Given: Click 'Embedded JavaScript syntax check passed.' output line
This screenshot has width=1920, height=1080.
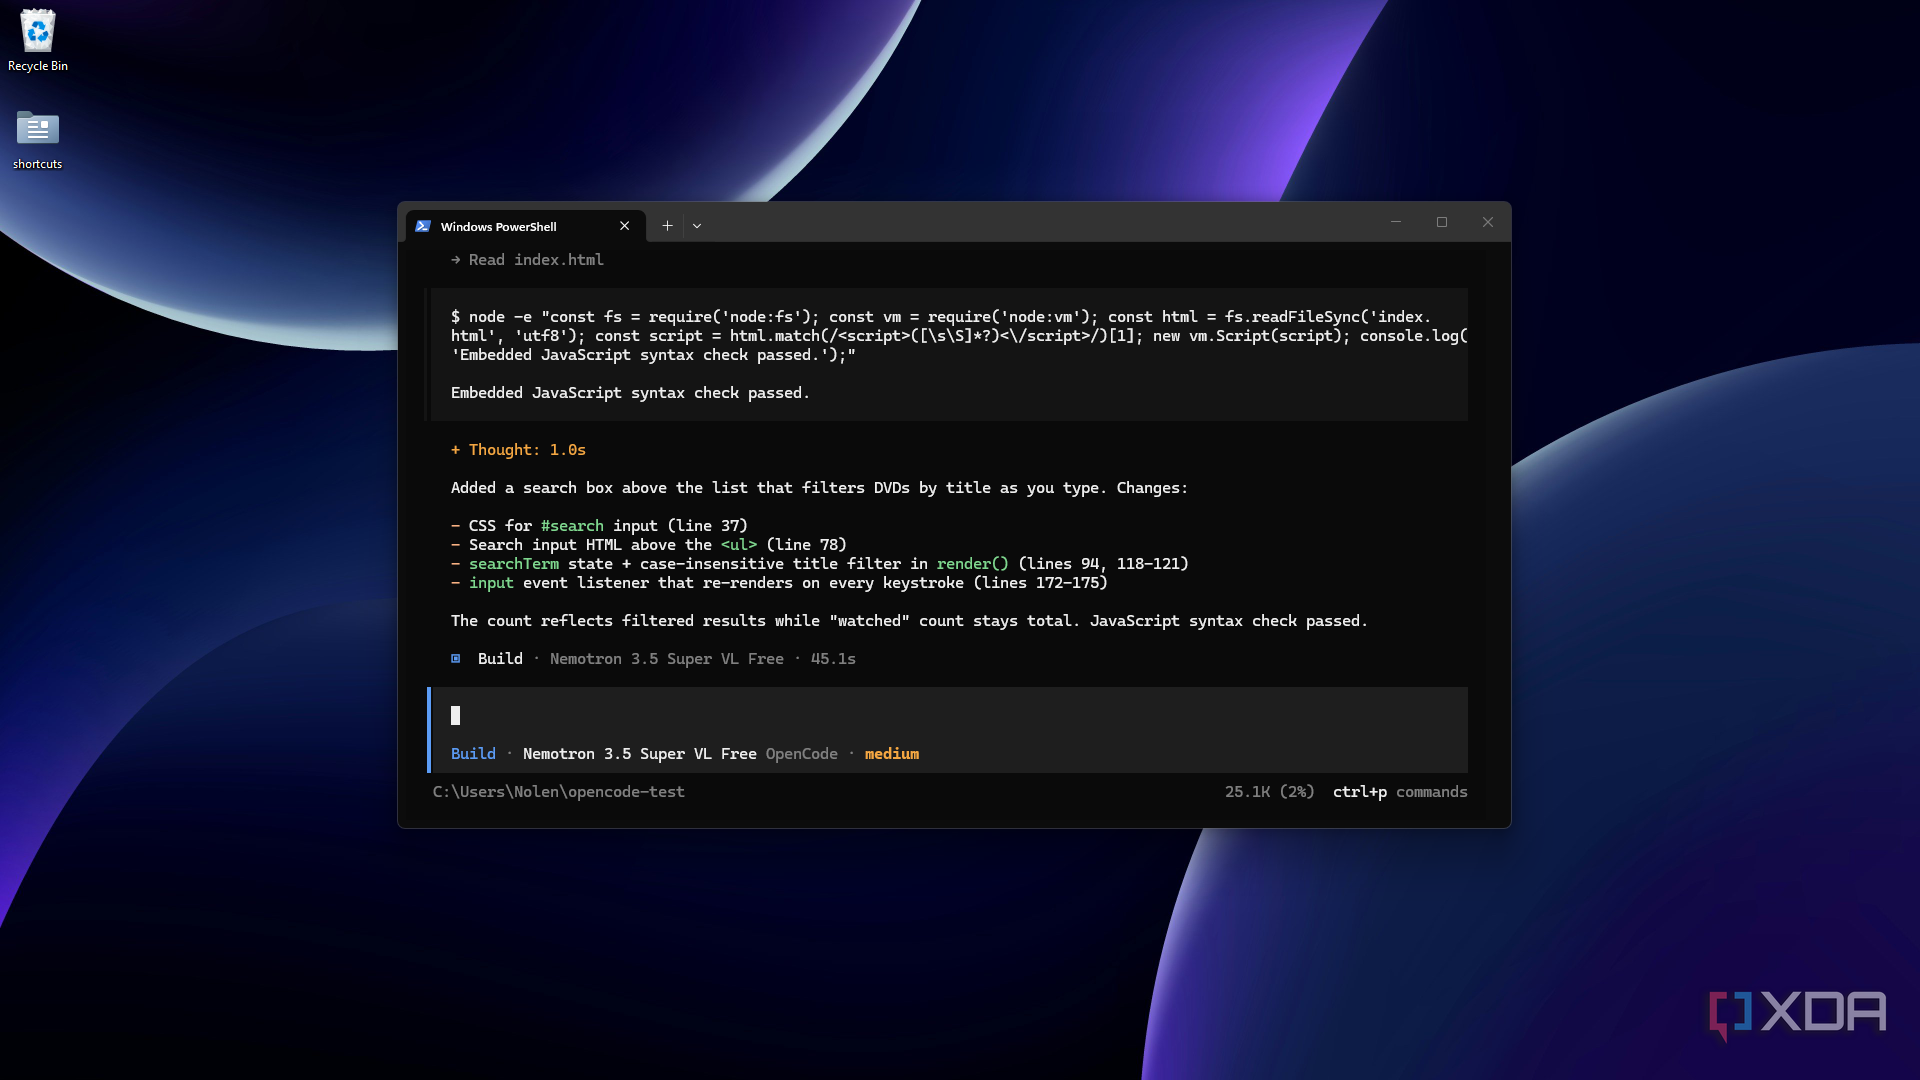Looking at the screenshot, I should pyautogui.click(x=630, y=393).
